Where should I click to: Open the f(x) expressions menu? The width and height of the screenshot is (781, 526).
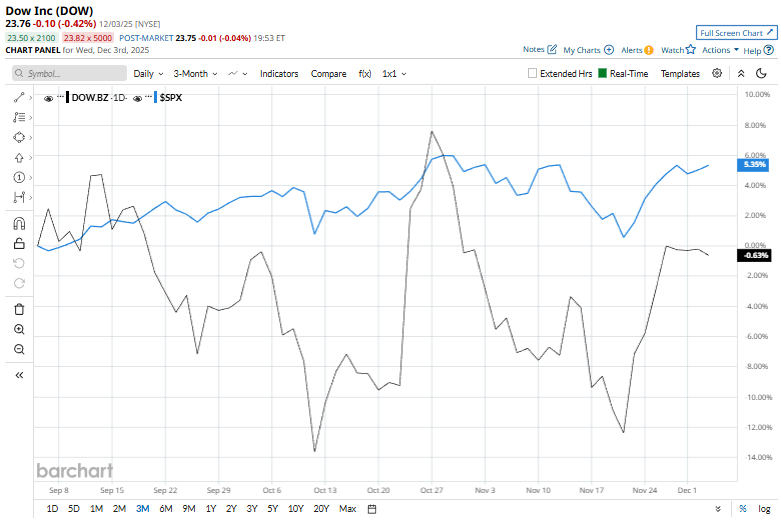(365, 74)
